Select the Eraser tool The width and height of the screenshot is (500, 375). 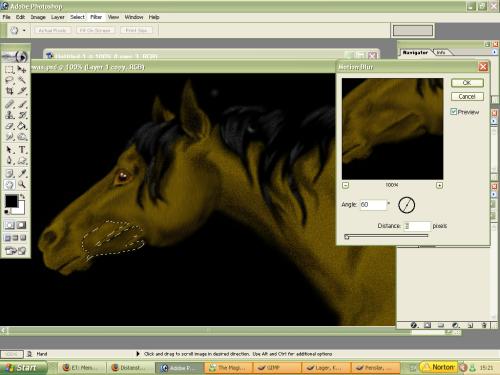[9, 126]
